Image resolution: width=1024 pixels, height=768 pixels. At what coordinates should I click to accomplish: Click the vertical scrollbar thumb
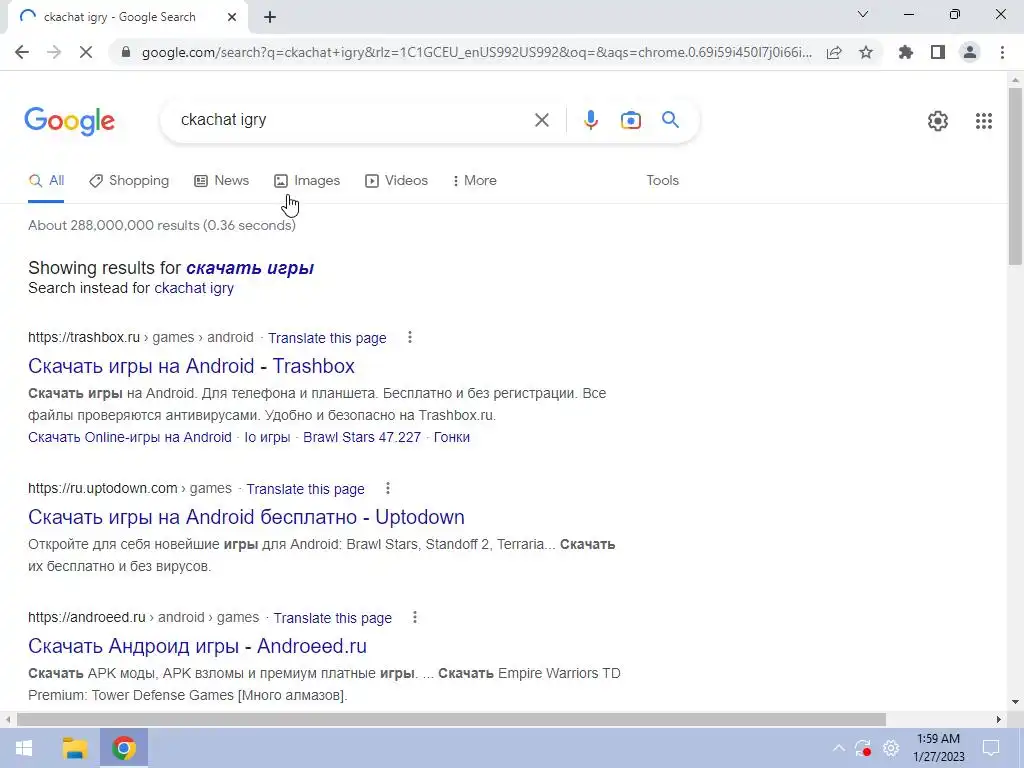pos(1015,176)
